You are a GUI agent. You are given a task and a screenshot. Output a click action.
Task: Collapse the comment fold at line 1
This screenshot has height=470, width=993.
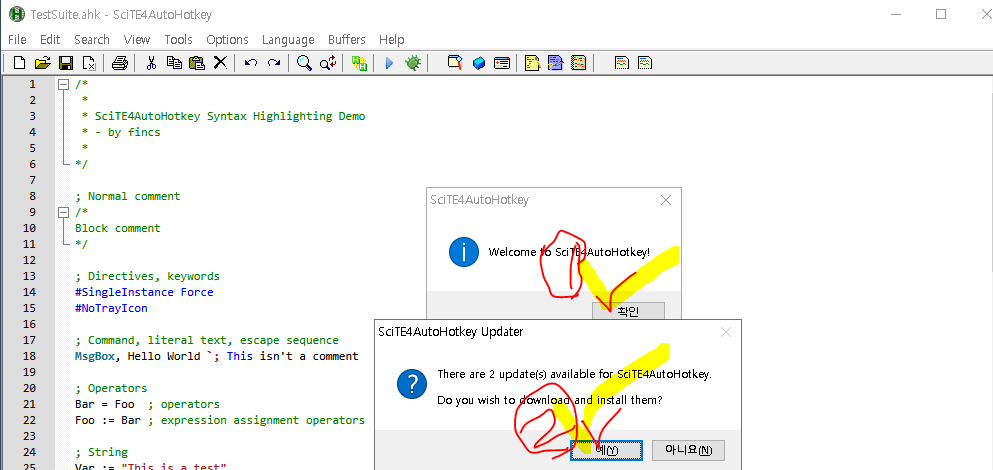tap(63, 84)
